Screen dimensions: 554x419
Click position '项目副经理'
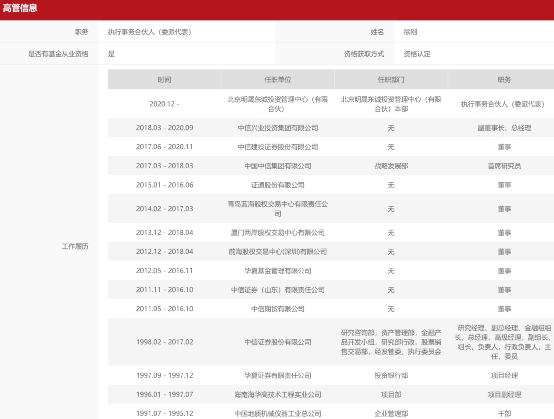(x=504, y=394)
